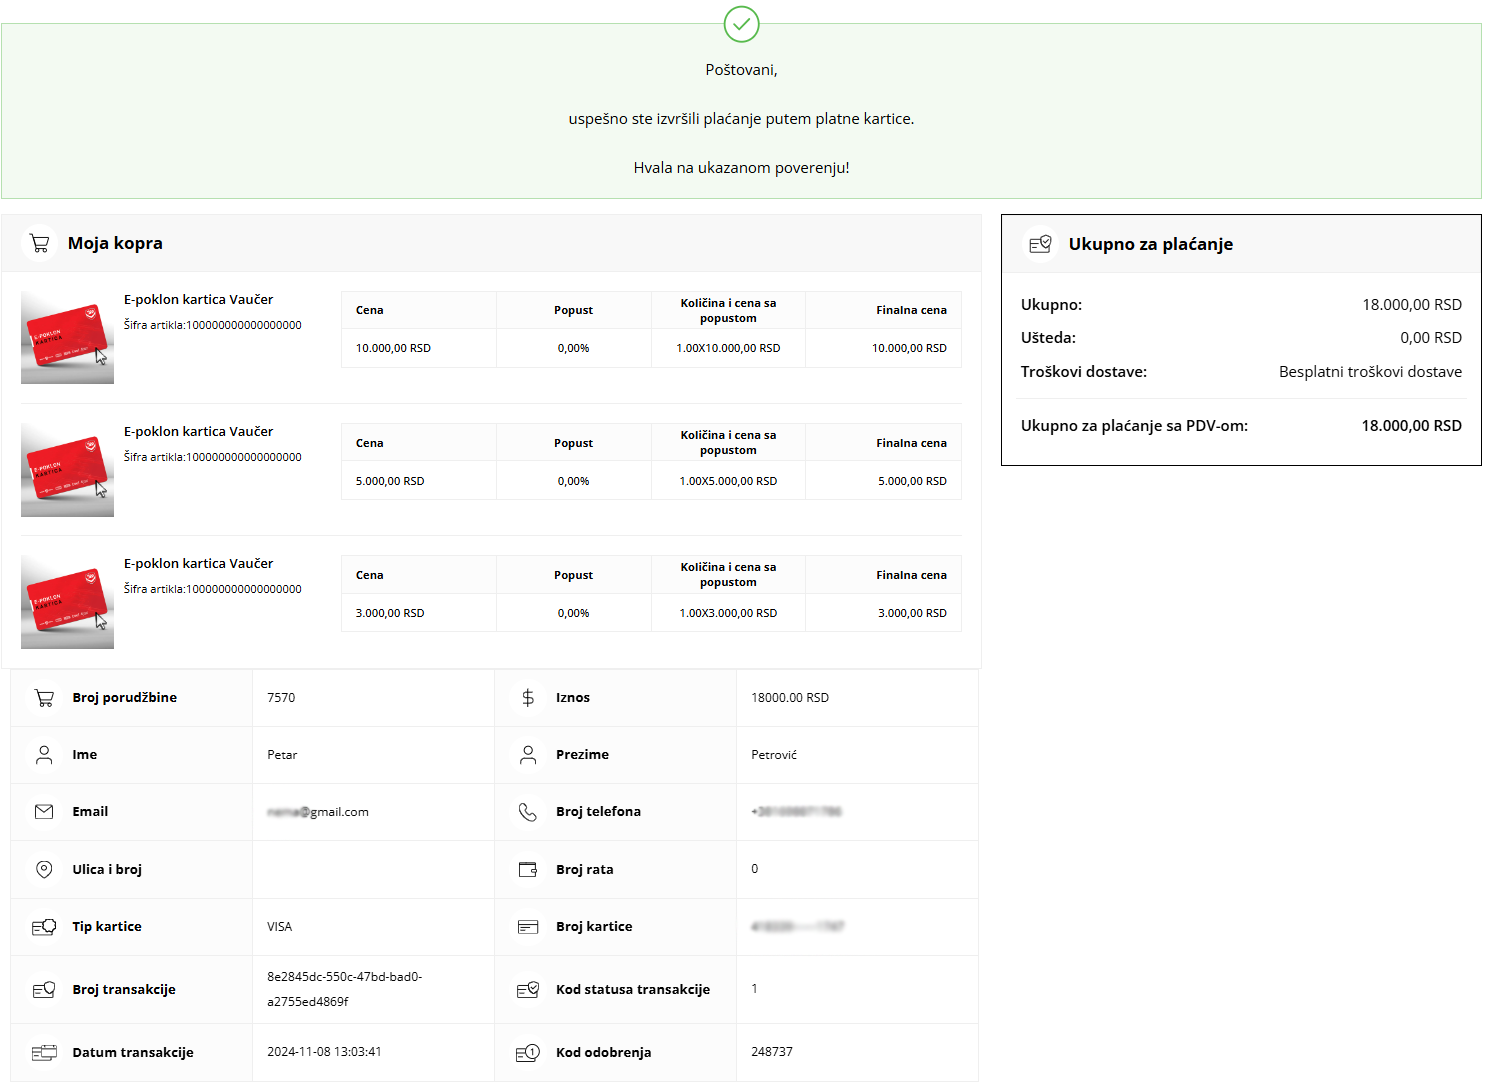Click the card icon next to Tip kartice
This screenshot has width=1490, height=1083.
[44, 927]
